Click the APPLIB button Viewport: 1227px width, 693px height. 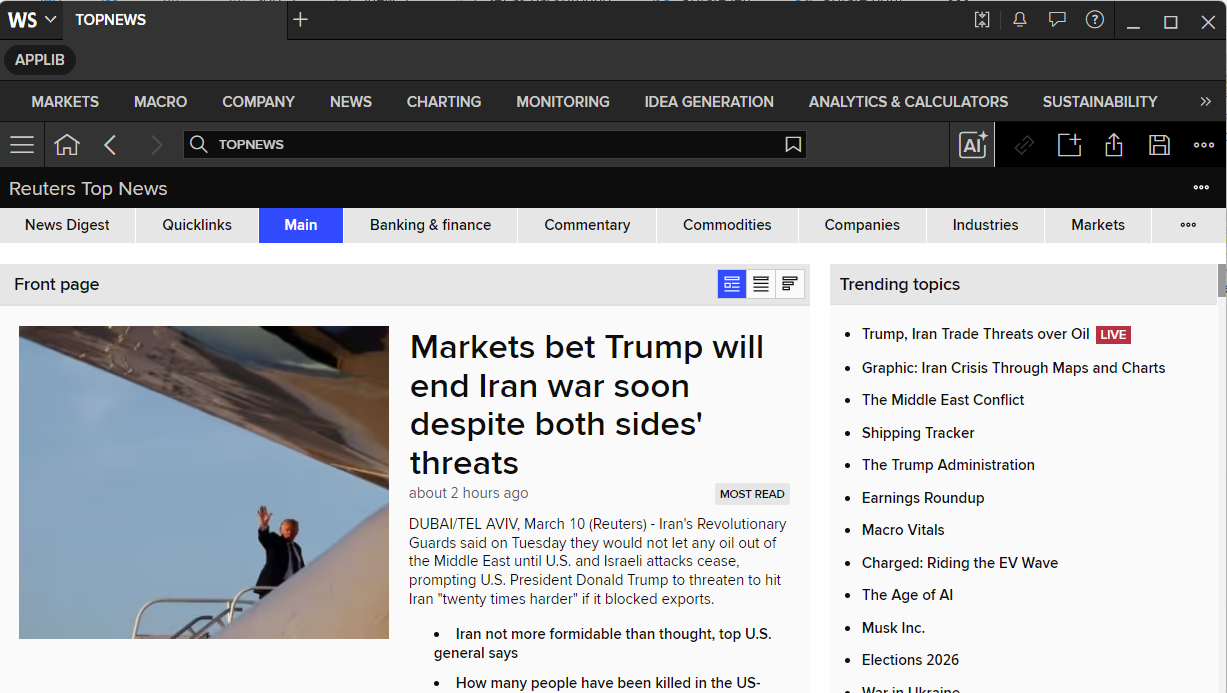tap(40, 60)
